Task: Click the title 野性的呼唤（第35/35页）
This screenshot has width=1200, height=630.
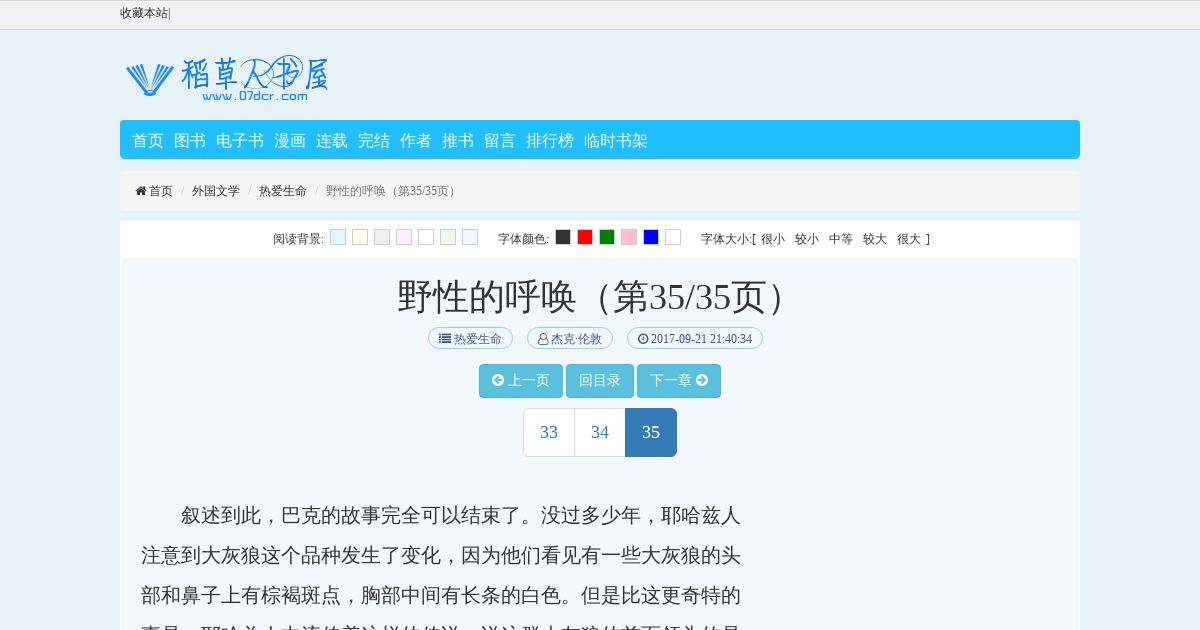Action: pos(600,297)
